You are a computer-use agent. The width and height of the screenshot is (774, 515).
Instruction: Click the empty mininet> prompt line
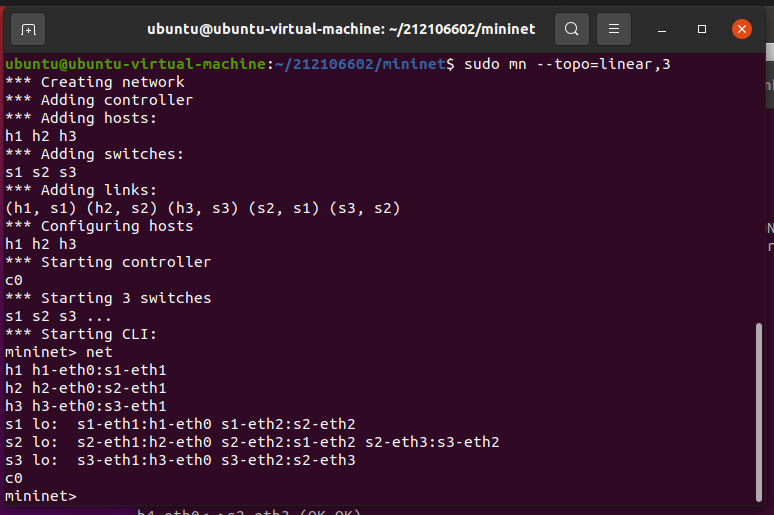40,496
